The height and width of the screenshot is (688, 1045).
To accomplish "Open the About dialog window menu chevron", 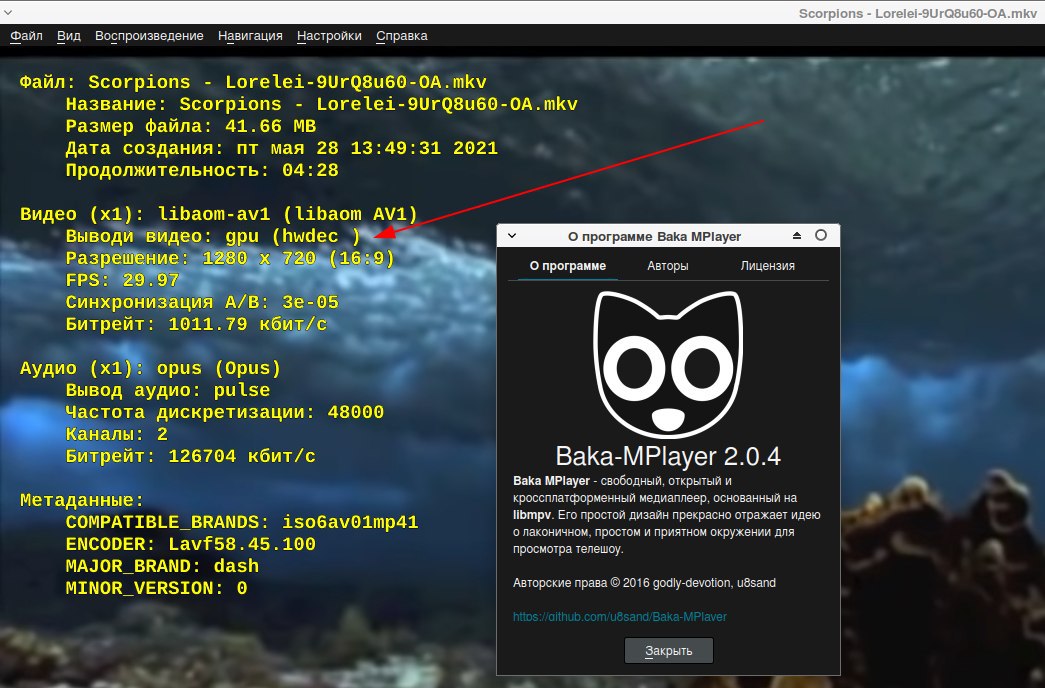I will click(x=512, y=236).
